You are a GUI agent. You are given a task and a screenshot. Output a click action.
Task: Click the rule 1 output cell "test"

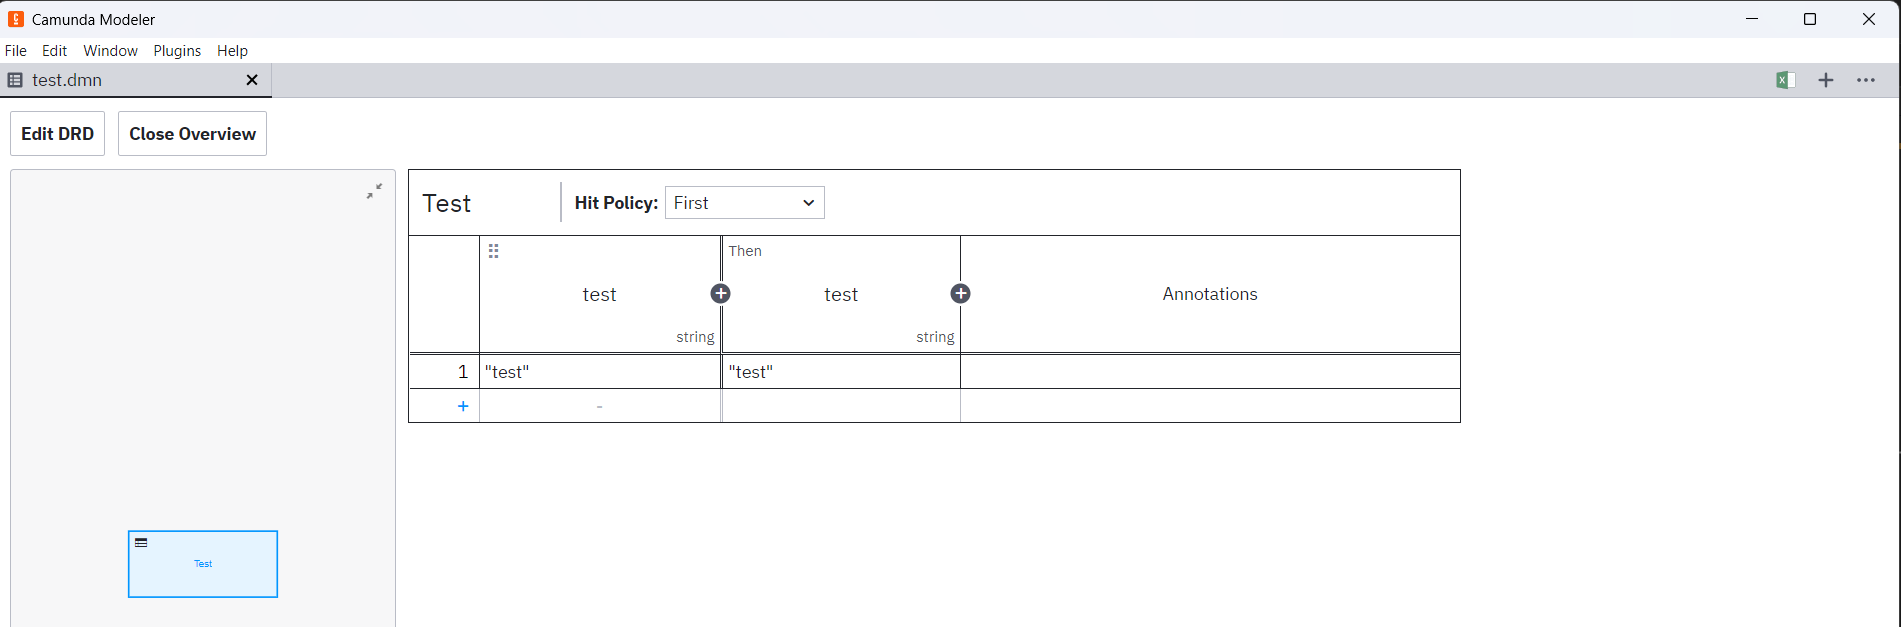840,372
